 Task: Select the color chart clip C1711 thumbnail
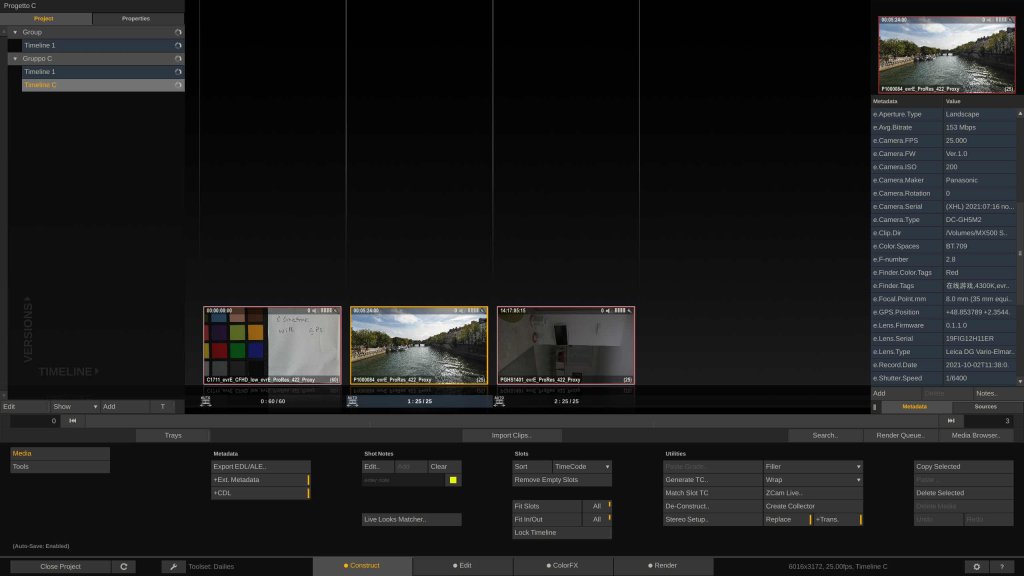pos(272,345)
